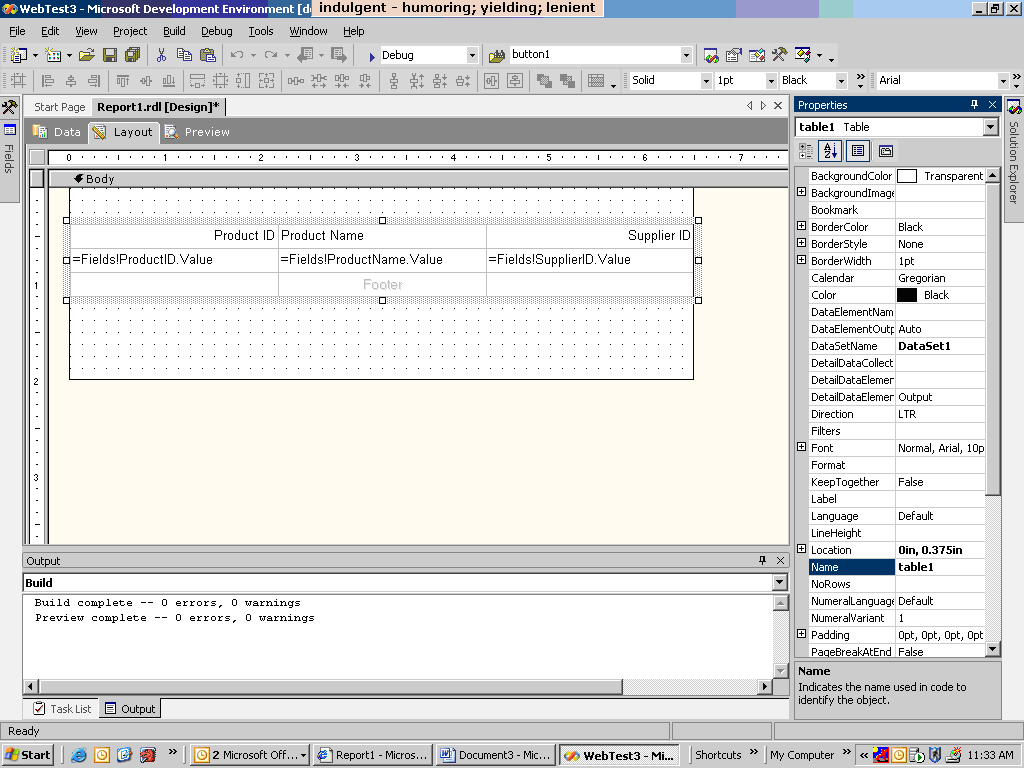Click the Add New Item toolbar icon
The image size is (1024, 768).
[x=53, y=56]
